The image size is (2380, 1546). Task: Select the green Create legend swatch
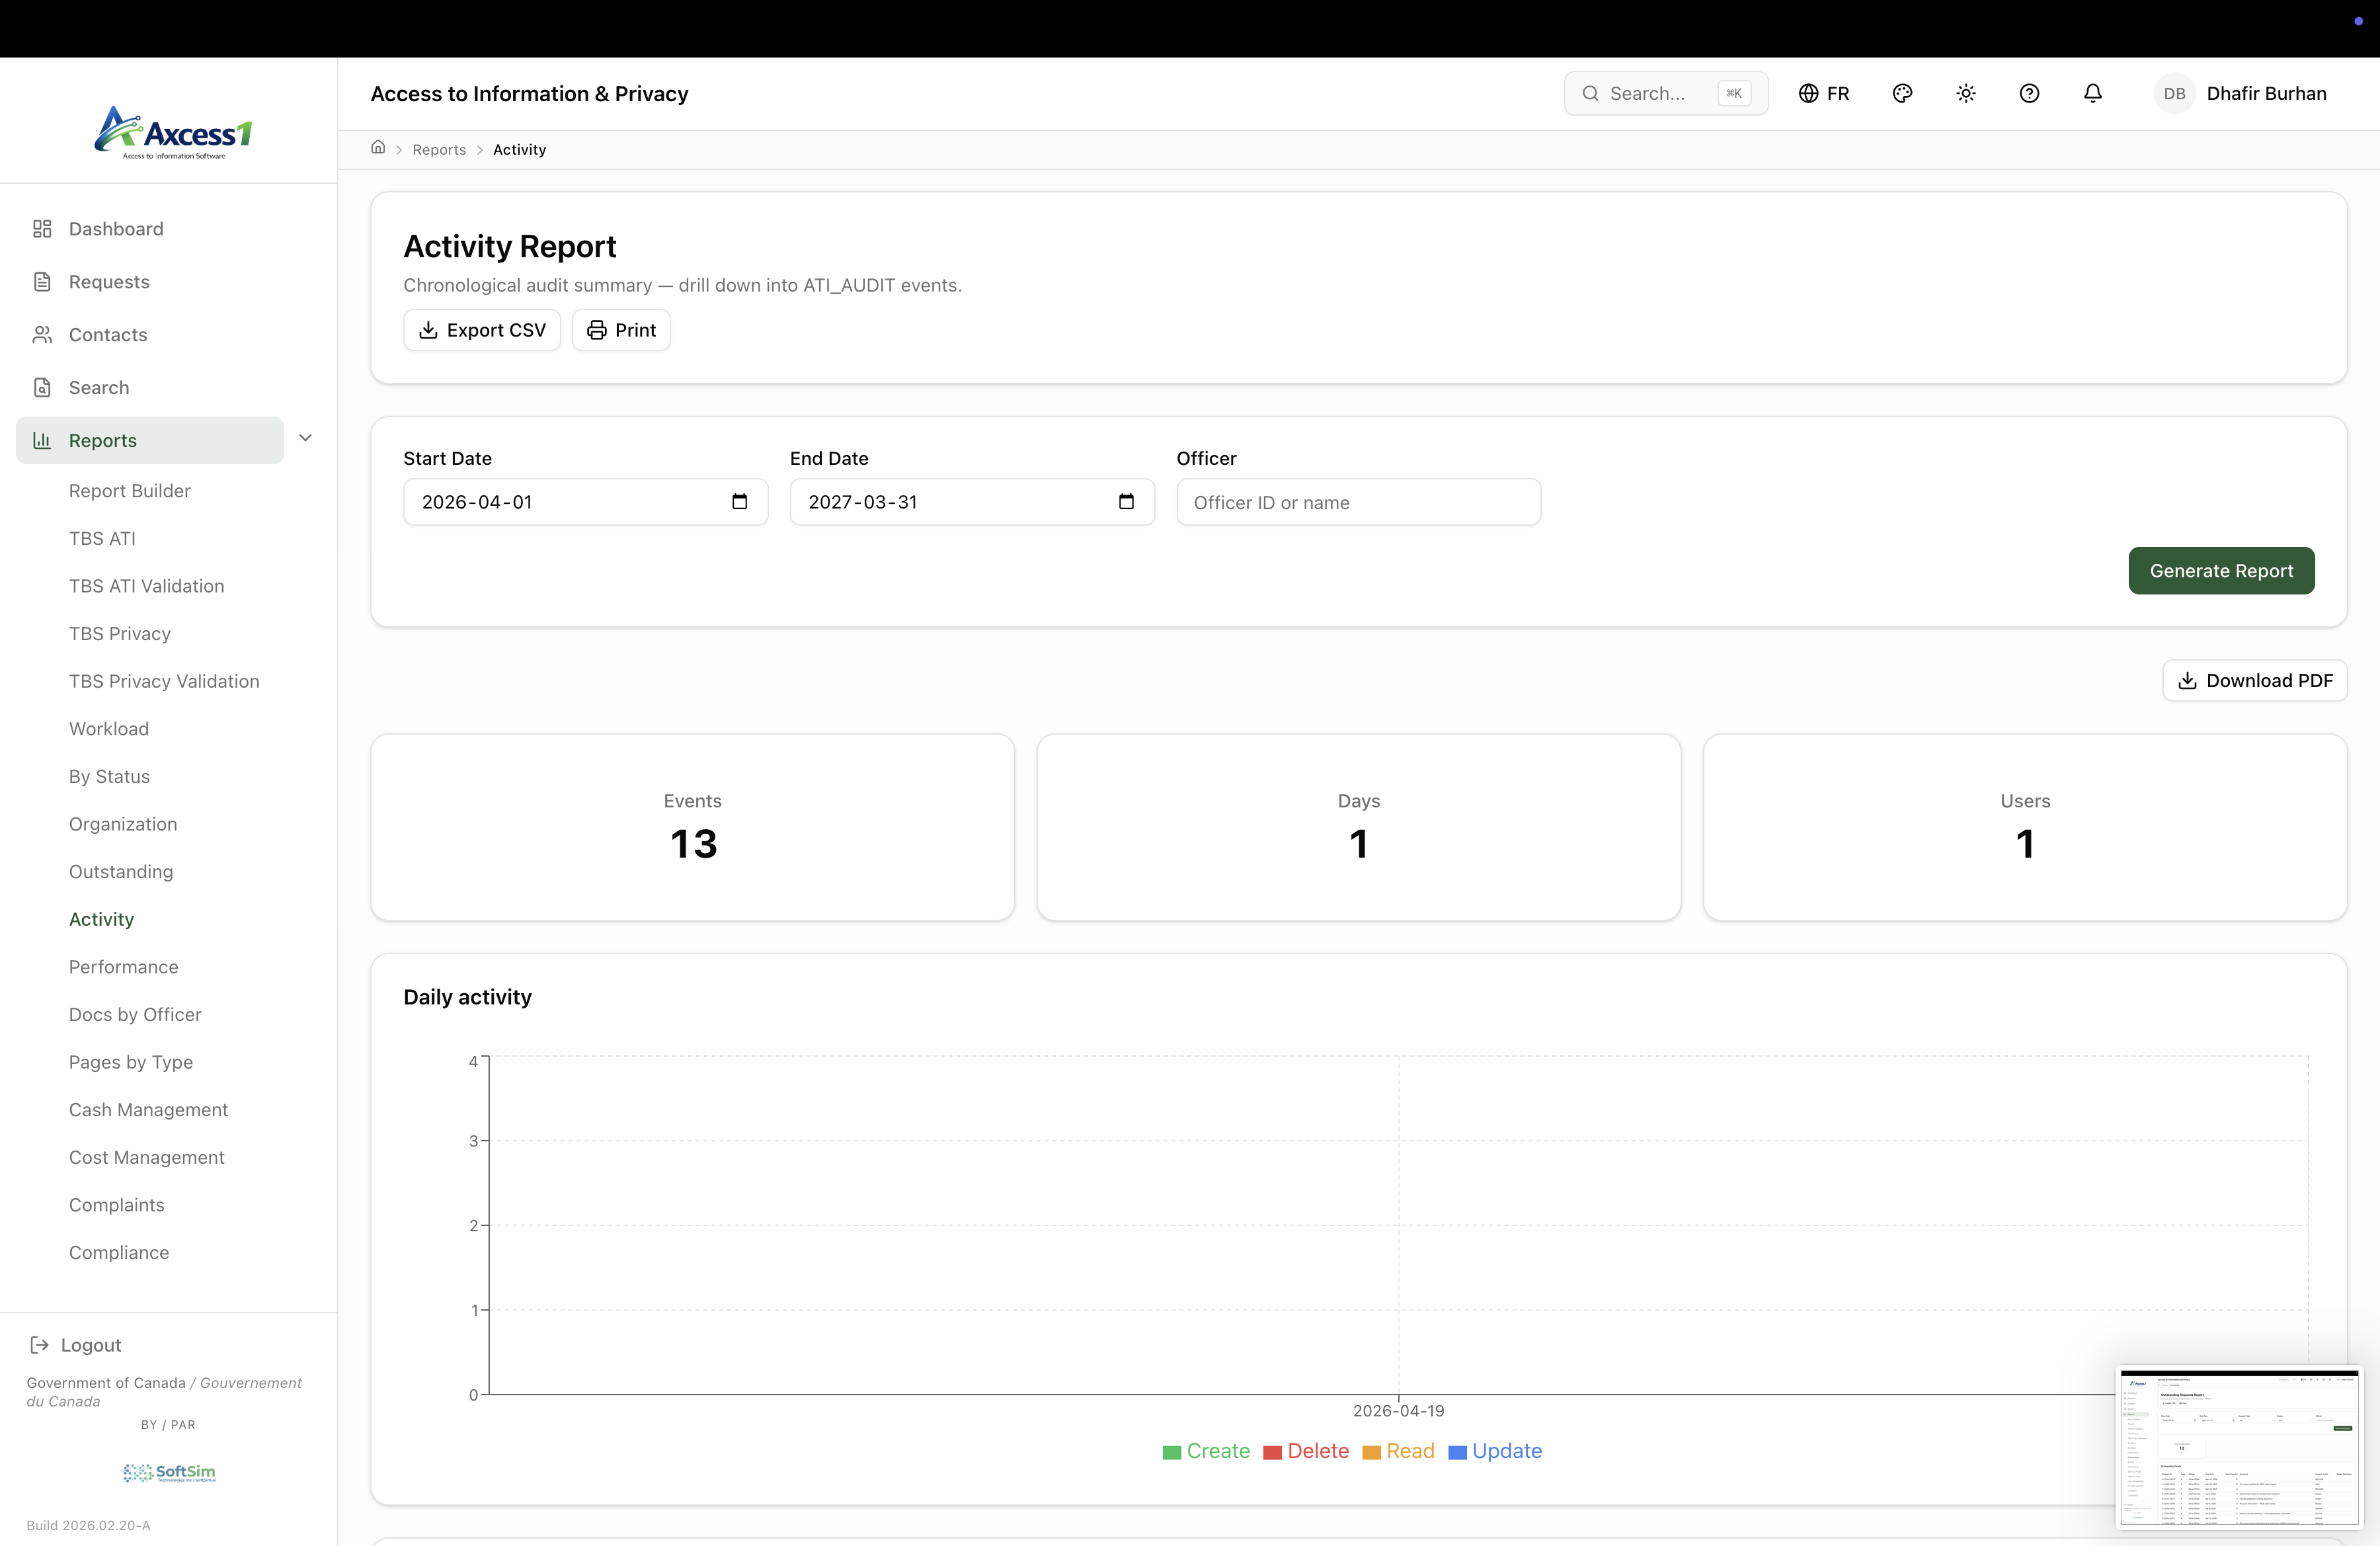(1171, 1452)
